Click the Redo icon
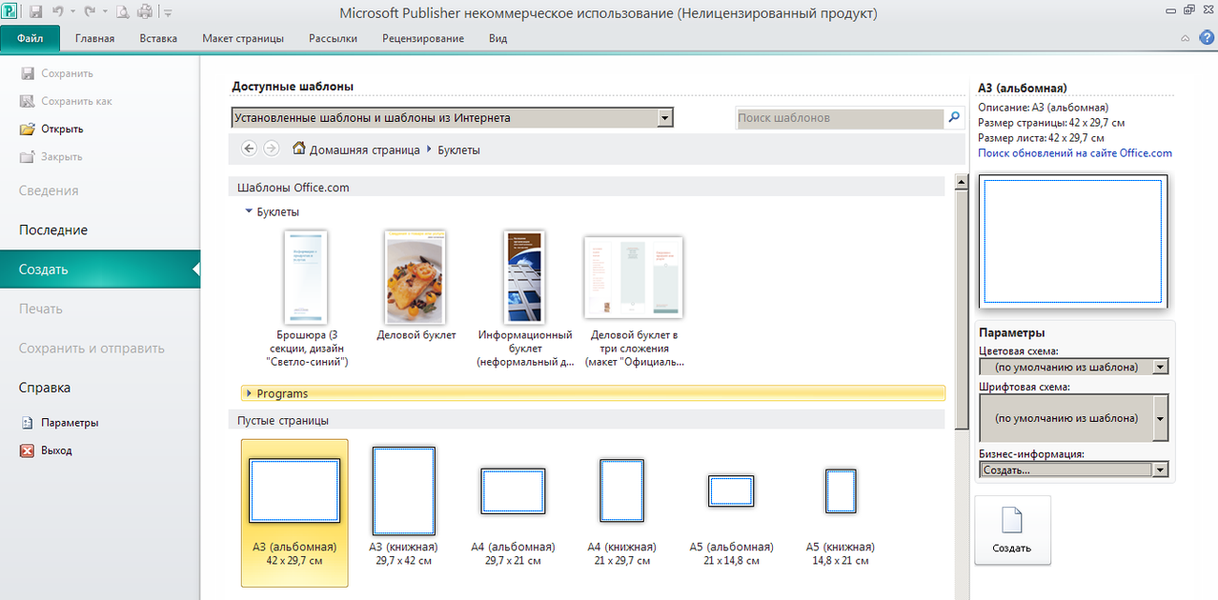Image resolution: width=1218 pixels, height=600 pixels. click(x=90, y=11)
